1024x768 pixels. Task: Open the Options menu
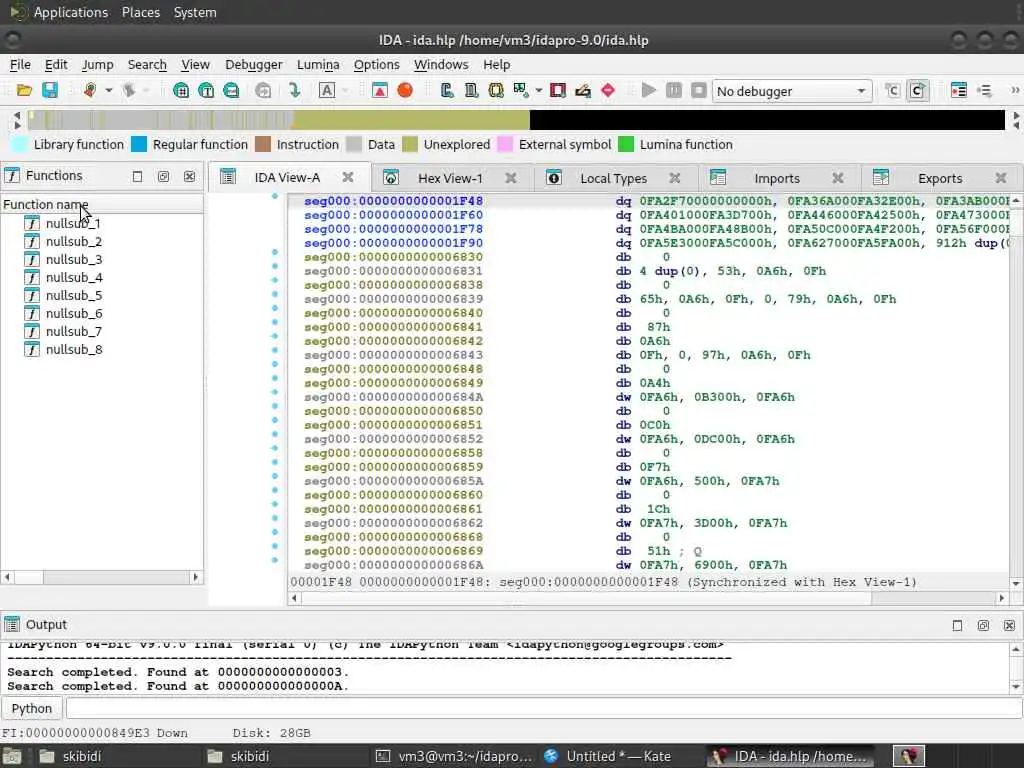click(x=376, y=64)
